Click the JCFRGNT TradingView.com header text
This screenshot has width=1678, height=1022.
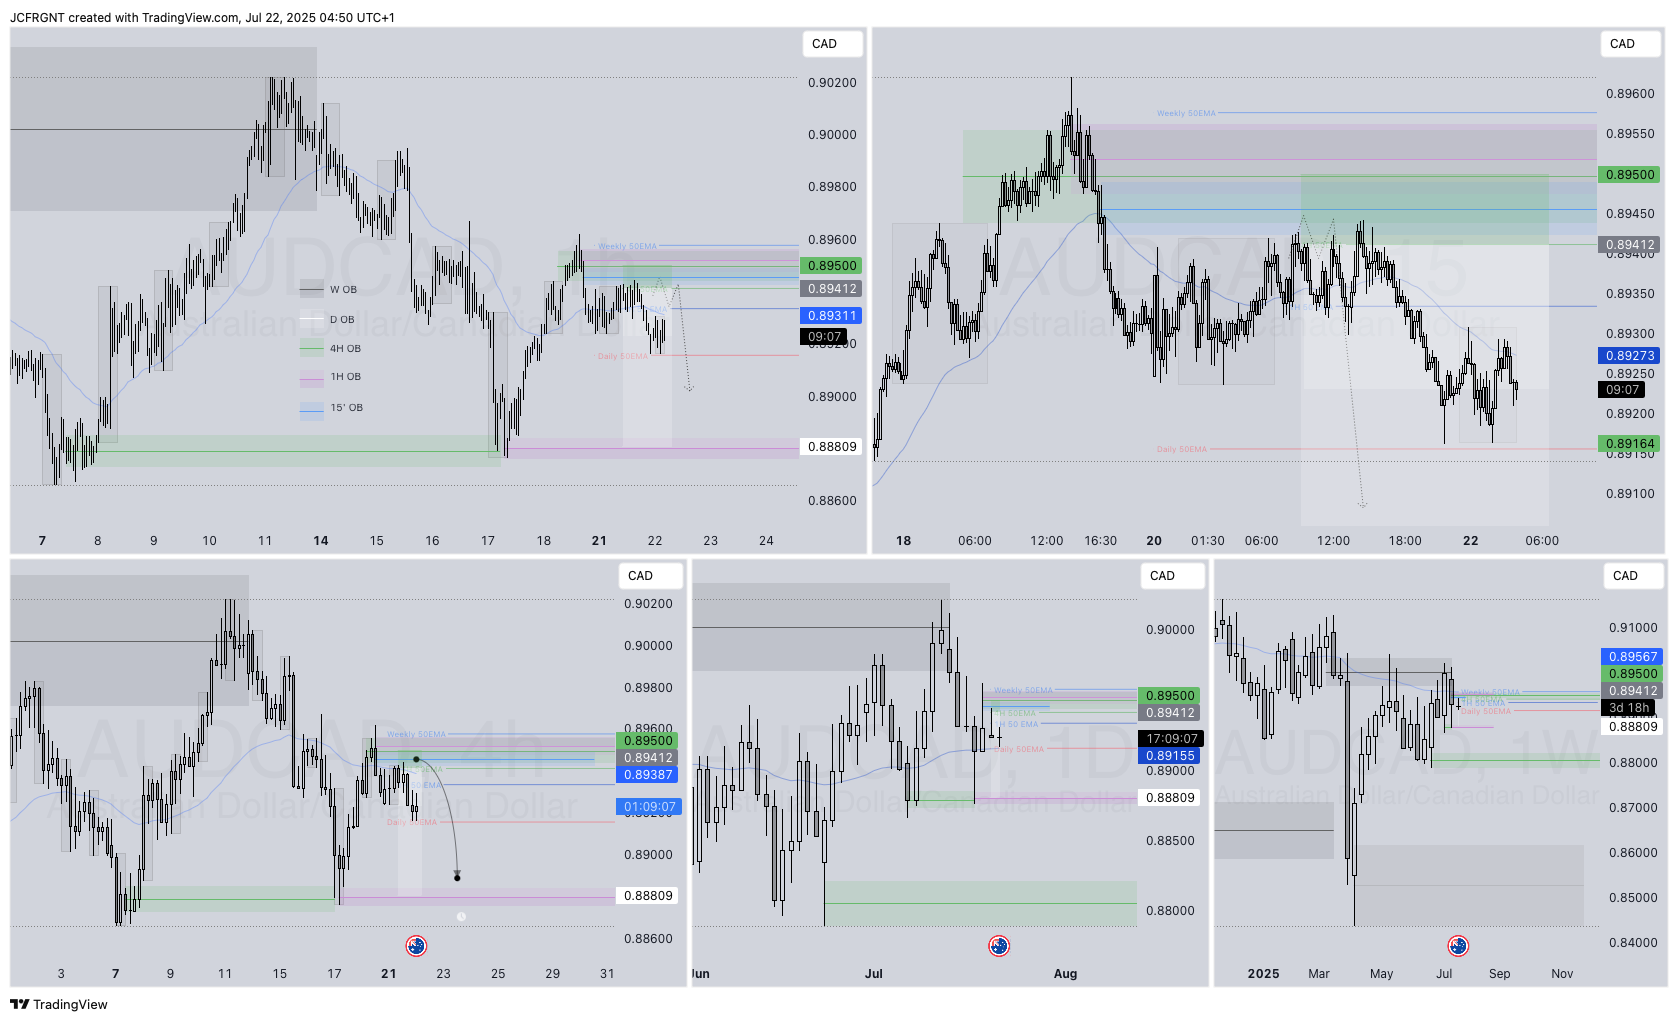point(203,18)
